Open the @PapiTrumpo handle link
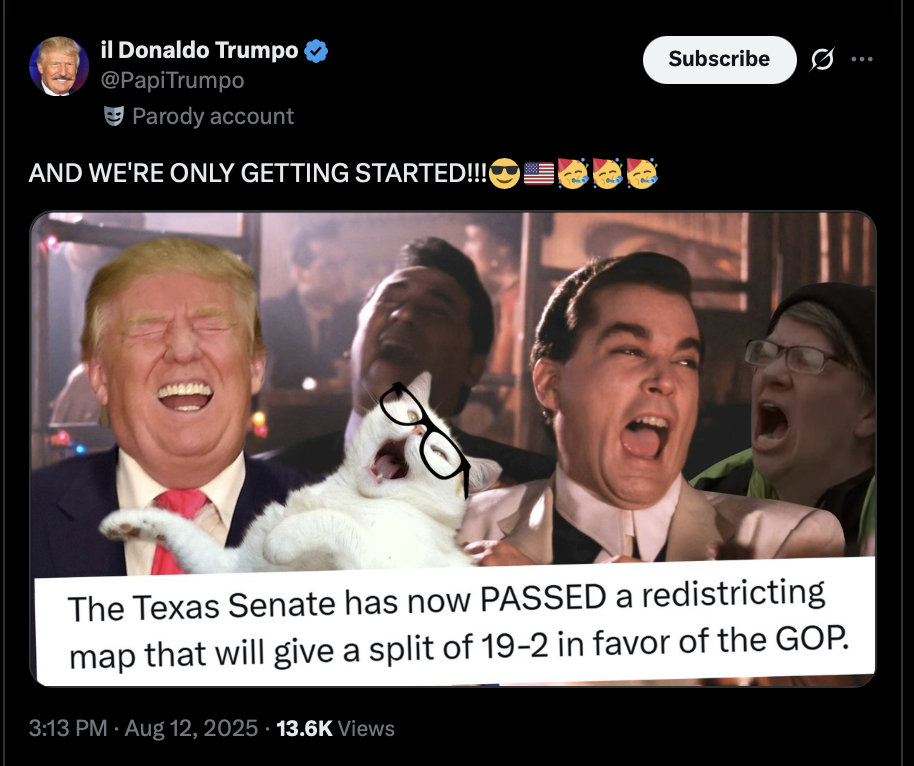 click(x=173, y=80)
